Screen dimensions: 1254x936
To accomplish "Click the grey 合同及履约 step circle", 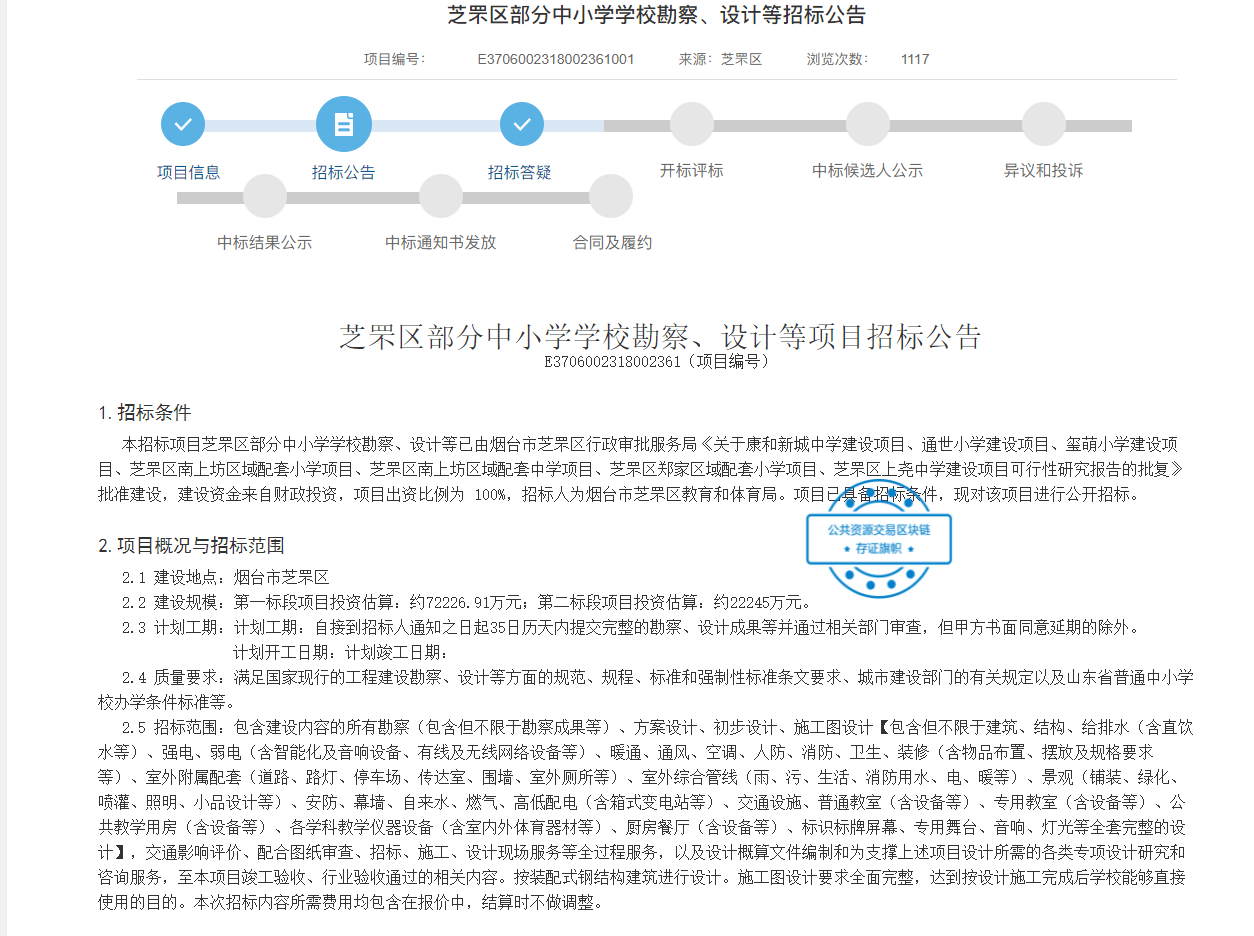I will click(611, 196).
